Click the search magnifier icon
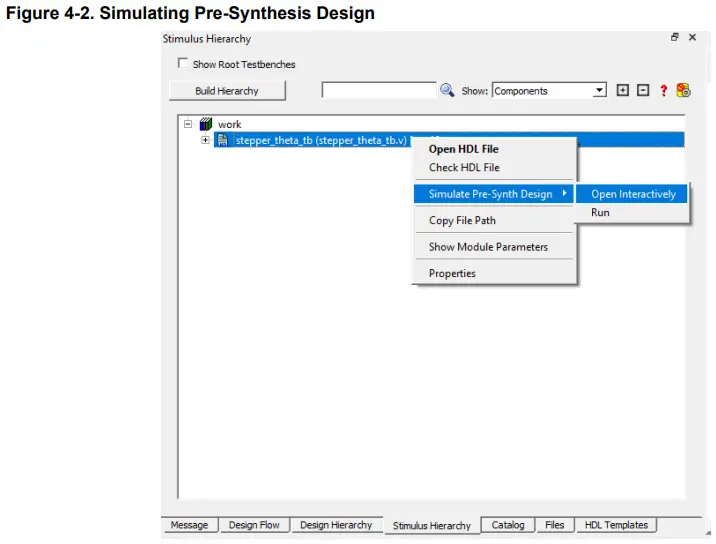 pyautogui.click(x=447, y=90)
